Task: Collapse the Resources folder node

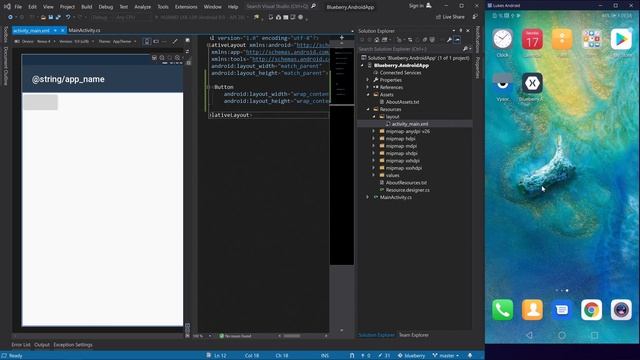Action: pos(368,109)
